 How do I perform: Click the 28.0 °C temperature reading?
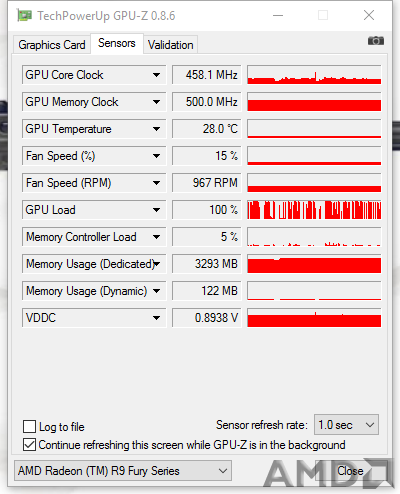[207, 129]
